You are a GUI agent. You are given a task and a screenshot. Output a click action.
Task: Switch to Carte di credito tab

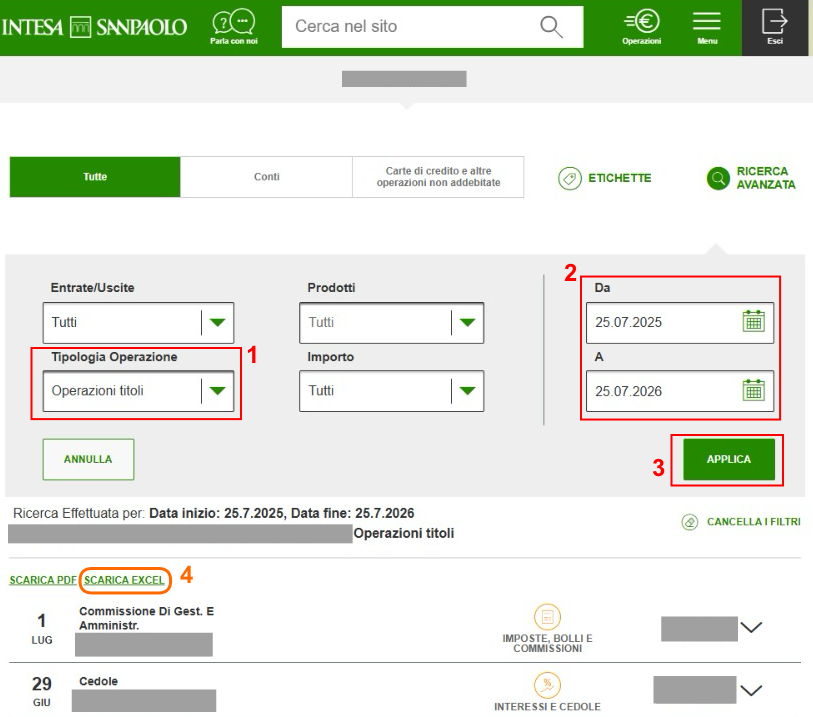coord(438,177)
